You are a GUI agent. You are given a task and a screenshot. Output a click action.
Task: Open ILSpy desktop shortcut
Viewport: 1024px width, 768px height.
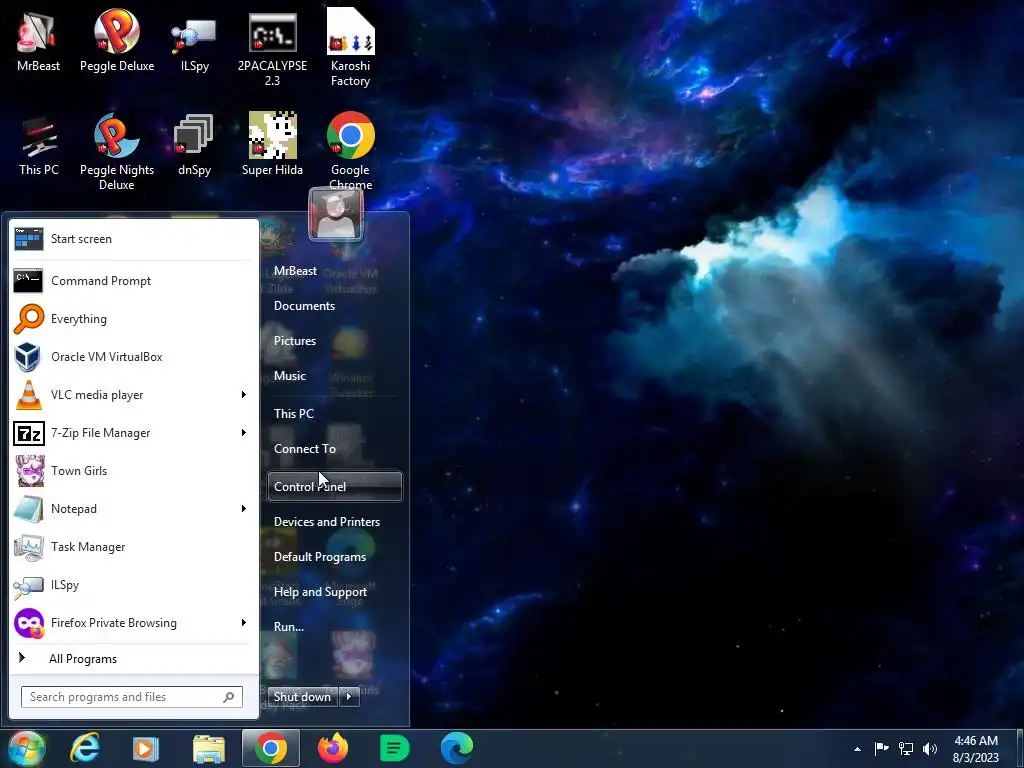point(195,39)
